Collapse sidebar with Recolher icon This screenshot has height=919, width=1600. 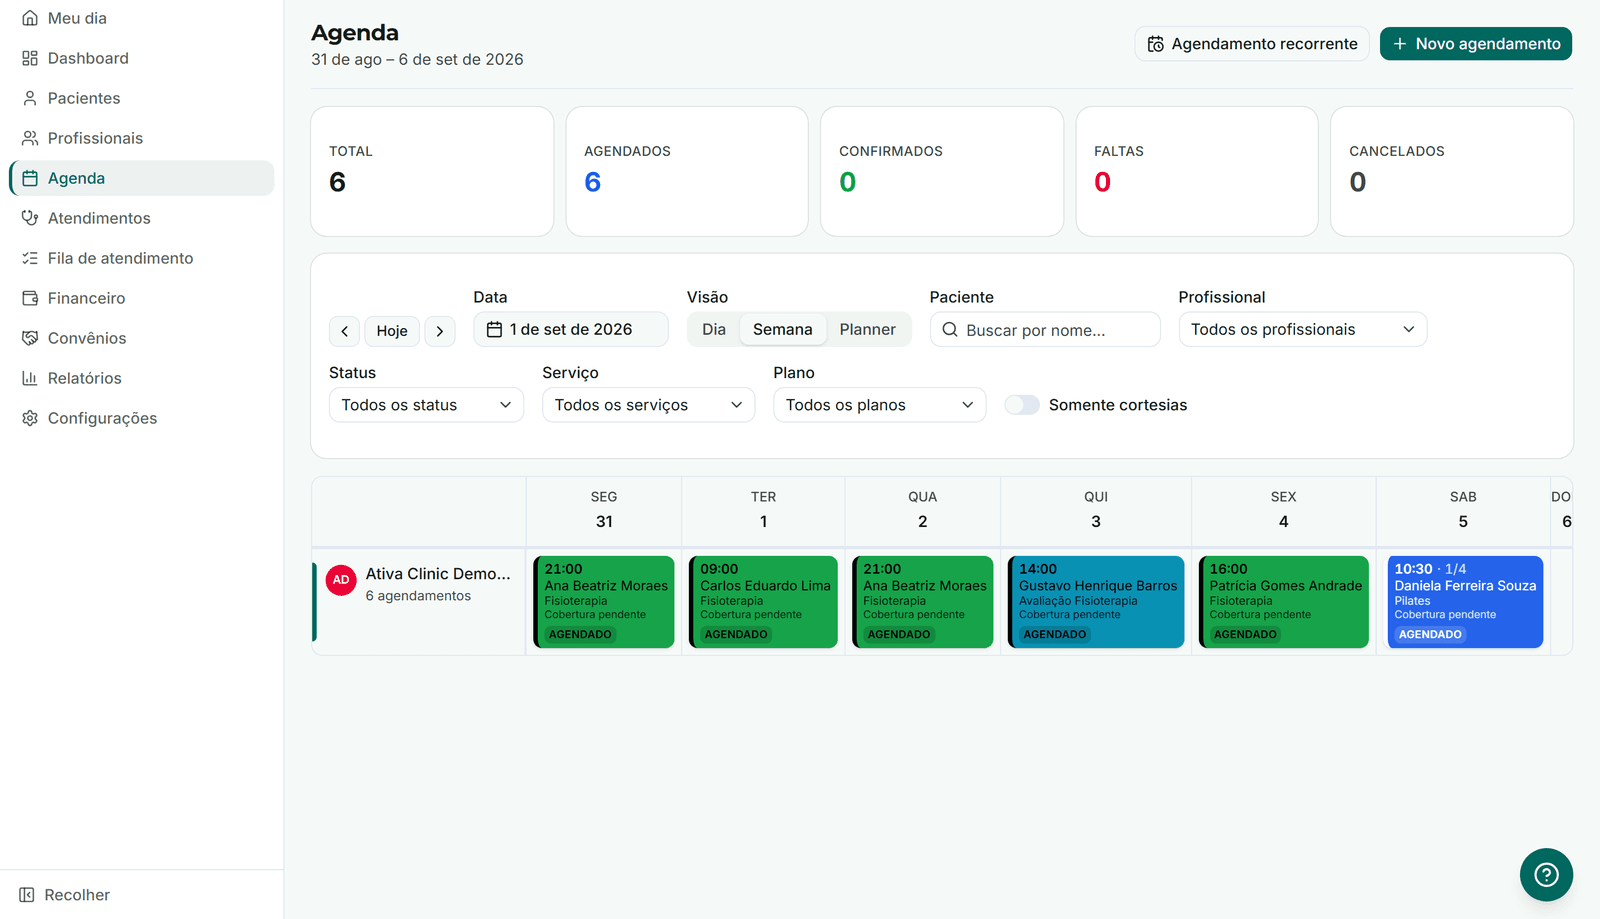point(27,895)
